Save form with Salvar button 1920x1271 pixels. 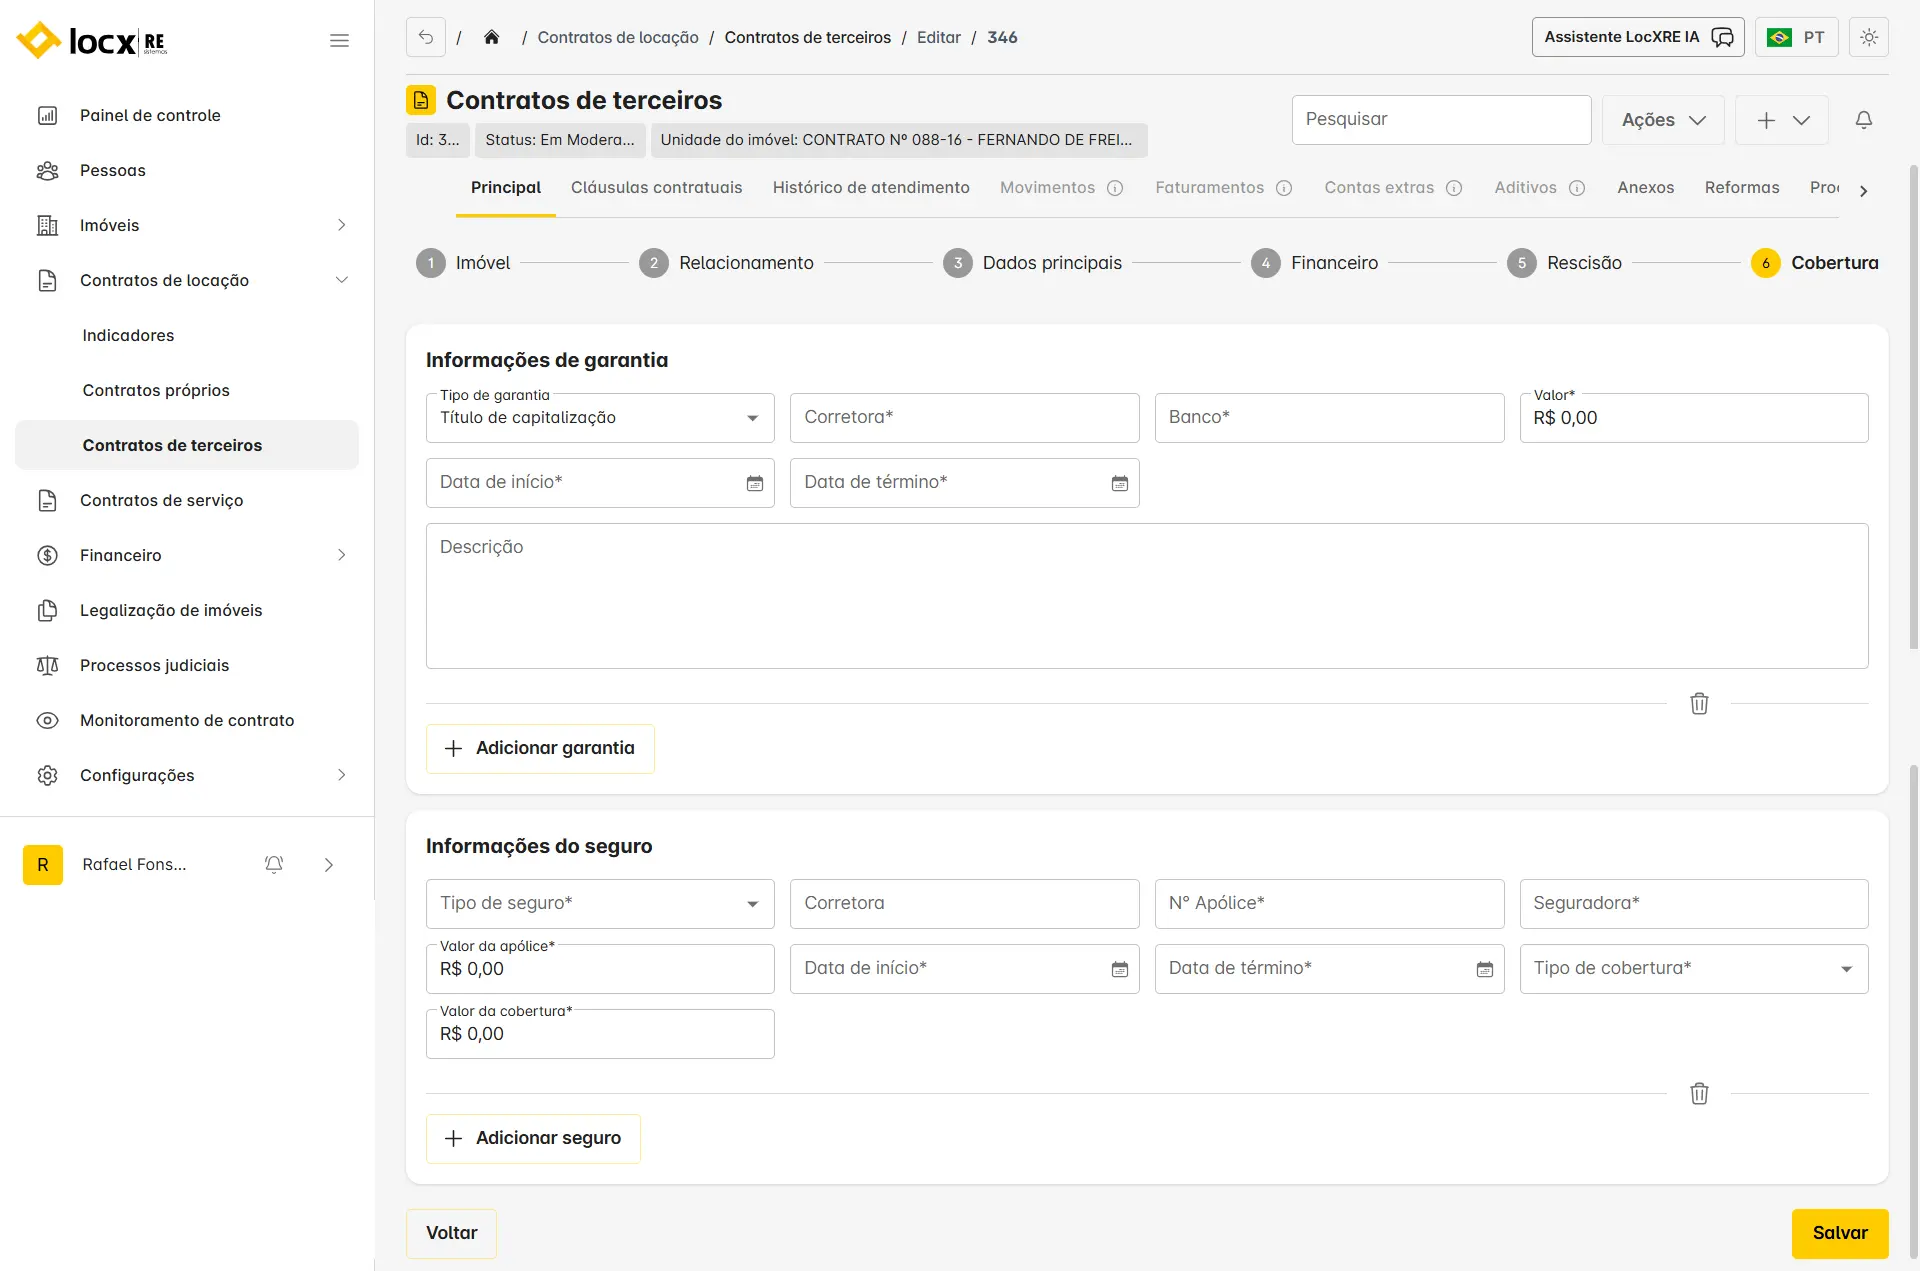(x=1840, y=1234)
